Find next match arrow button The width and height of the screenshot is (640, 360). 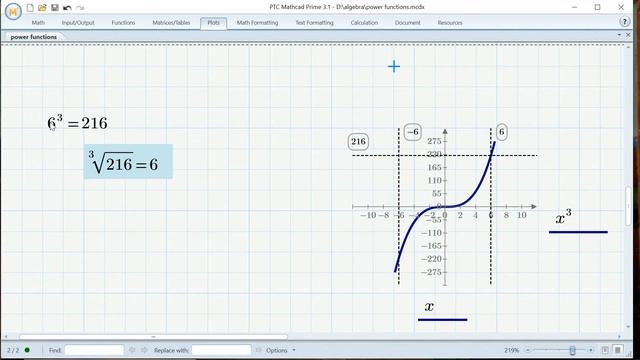[144, 350]
